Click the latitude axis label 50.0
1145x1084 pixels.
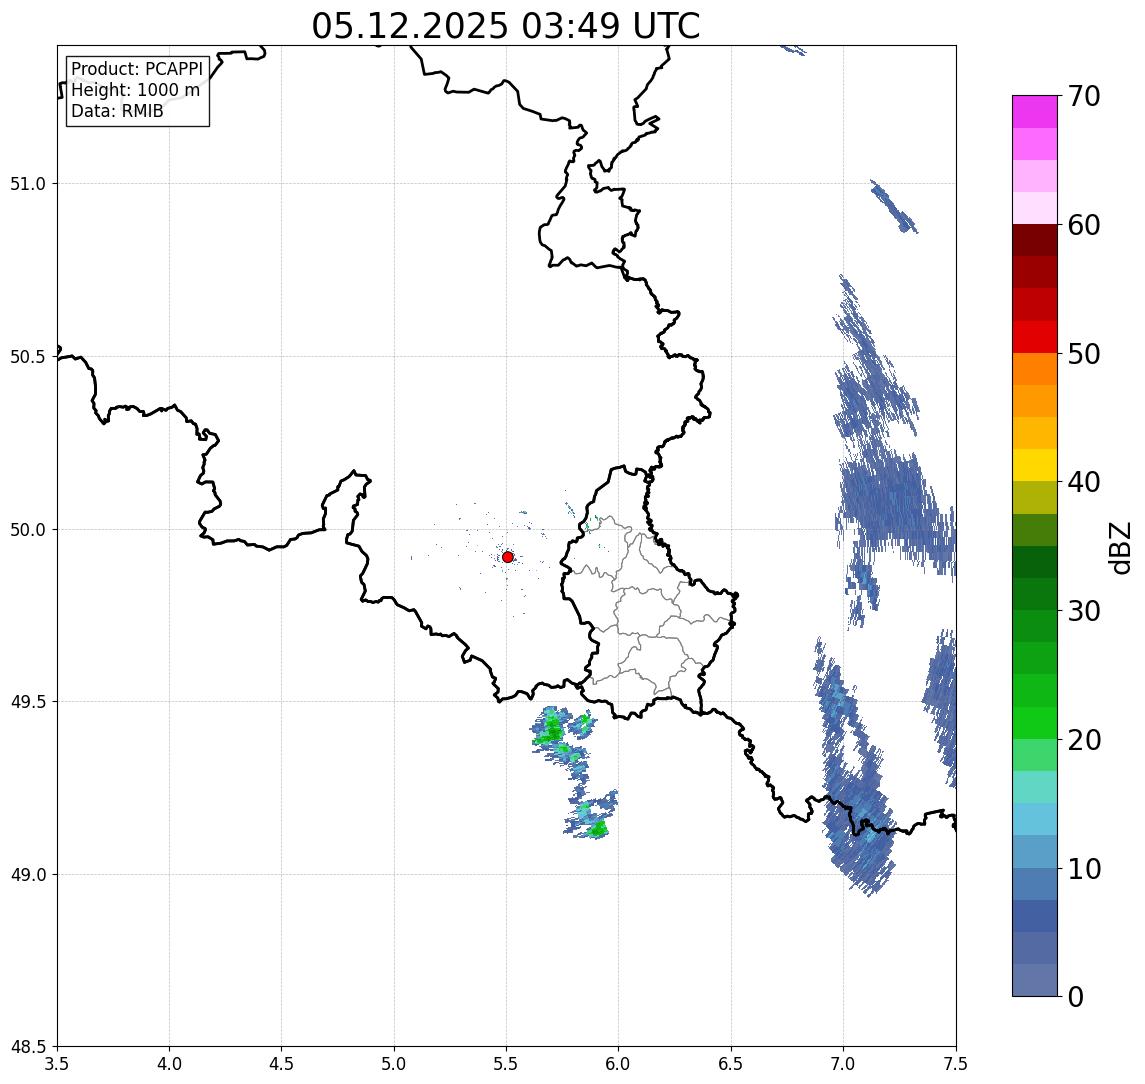(28, 530)
